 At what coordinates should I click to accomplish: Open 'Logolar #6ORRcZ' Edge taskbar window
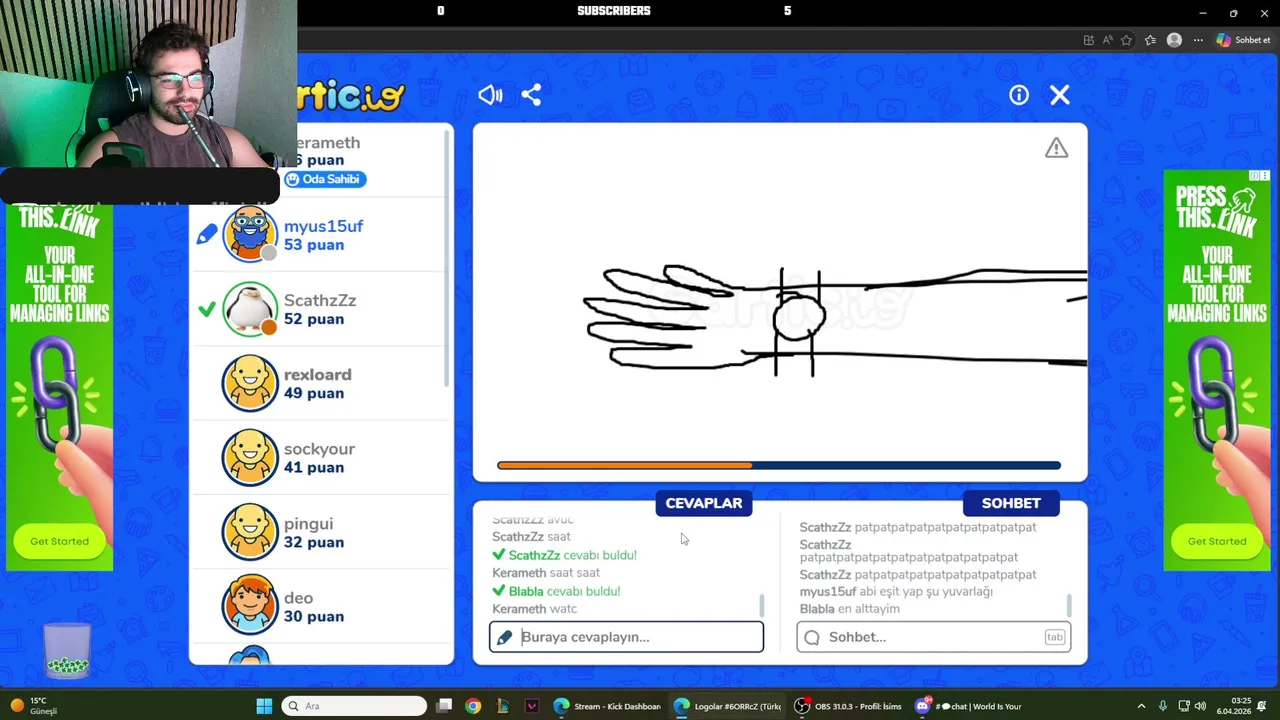point(727,706)
